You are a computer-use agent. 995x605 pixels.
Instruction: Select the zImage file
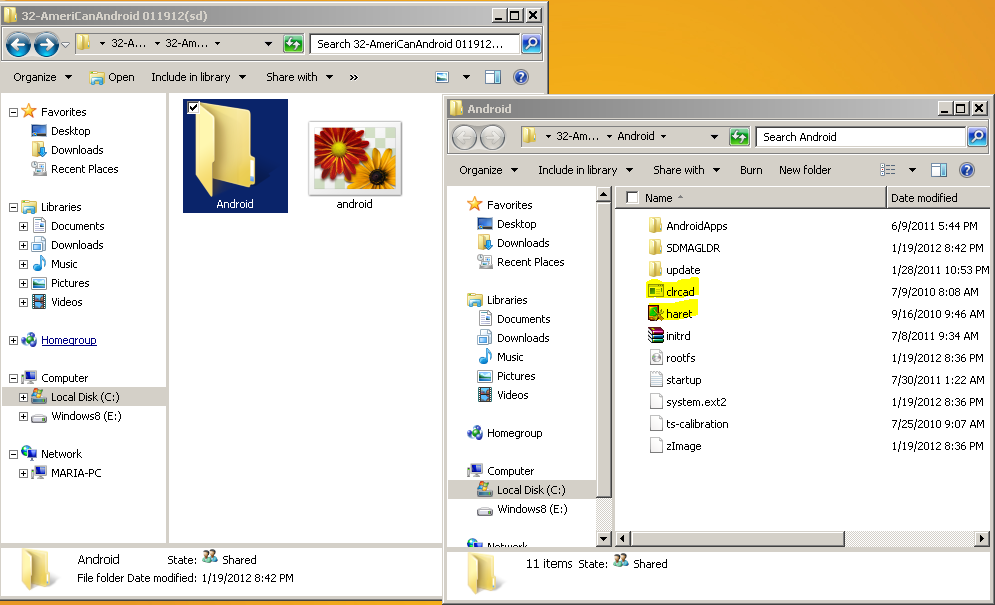(x=683, y=446)
